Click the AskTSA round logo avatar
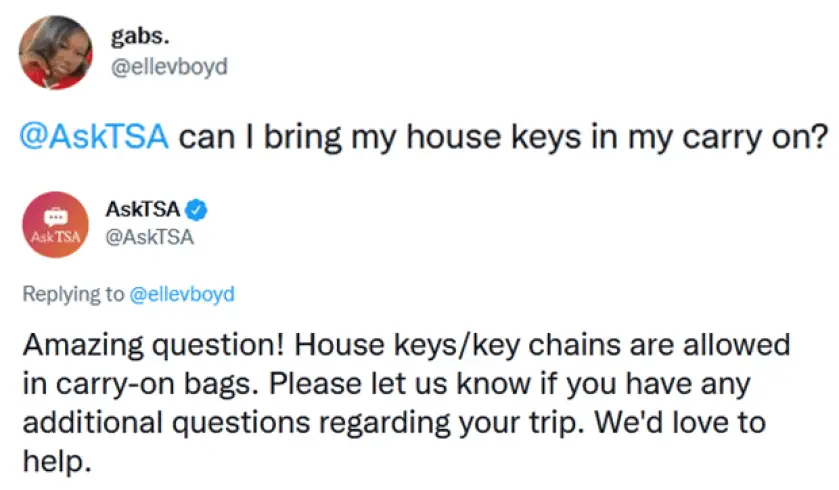The width and height of the screenshot is (839, 490). point(55,224)
